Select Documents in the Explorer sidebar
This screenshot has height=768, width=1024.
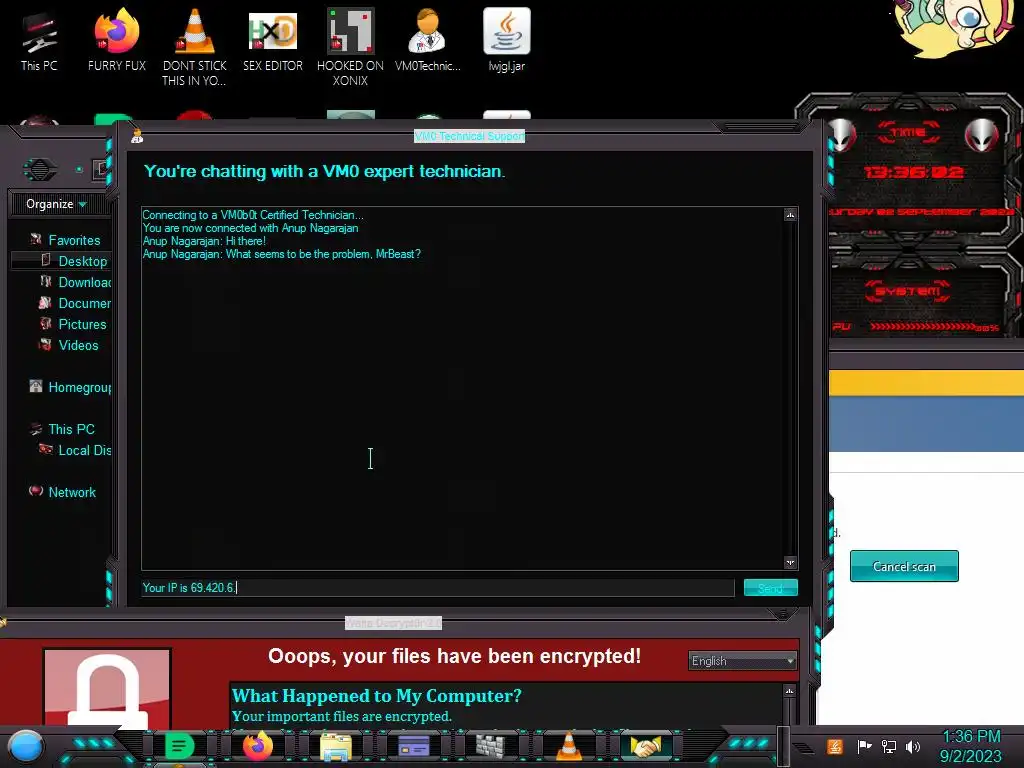click(x=75, y=303)
